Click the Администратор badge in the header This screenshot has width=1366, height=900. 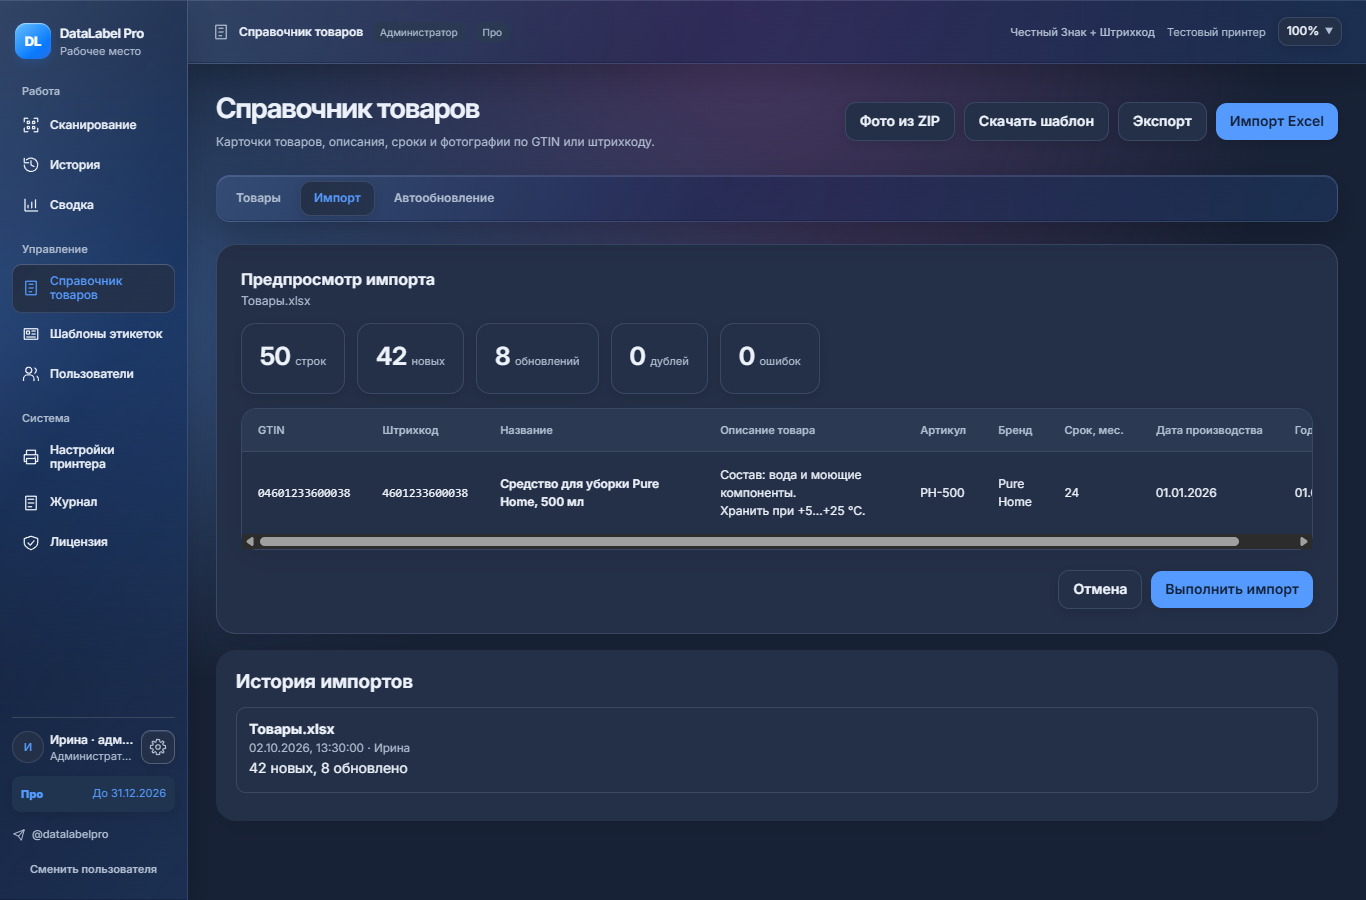[x=418, y=32]
